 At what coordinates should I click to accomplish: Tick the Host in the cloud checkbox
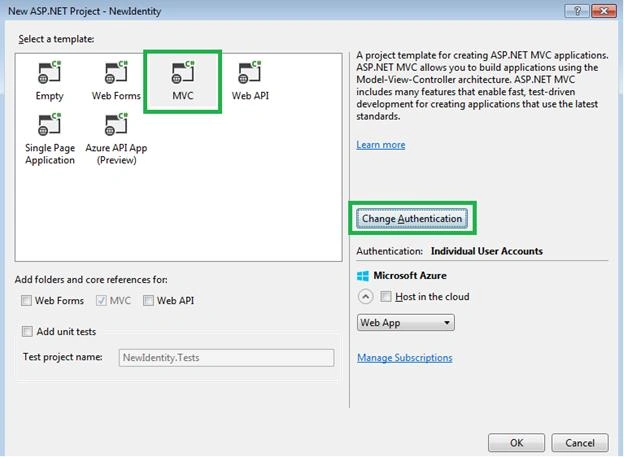pos(386,297)
